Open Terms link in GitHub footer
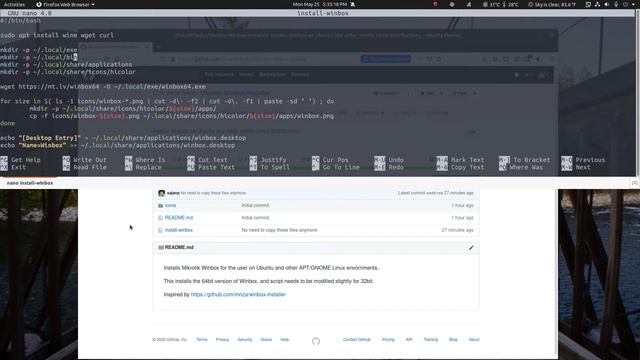Image resolution: width=640 pixels, height=360 pixels. [202, 340]
